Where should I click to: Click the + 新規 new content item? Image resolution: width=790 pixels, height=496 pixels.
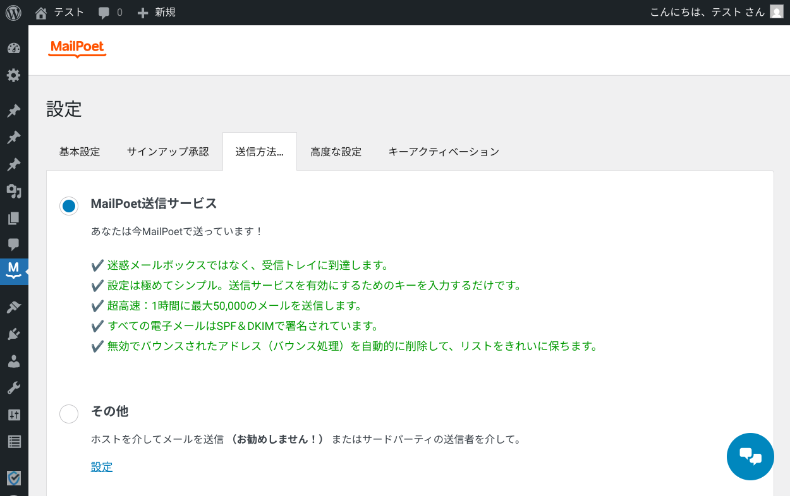(156, 12)
